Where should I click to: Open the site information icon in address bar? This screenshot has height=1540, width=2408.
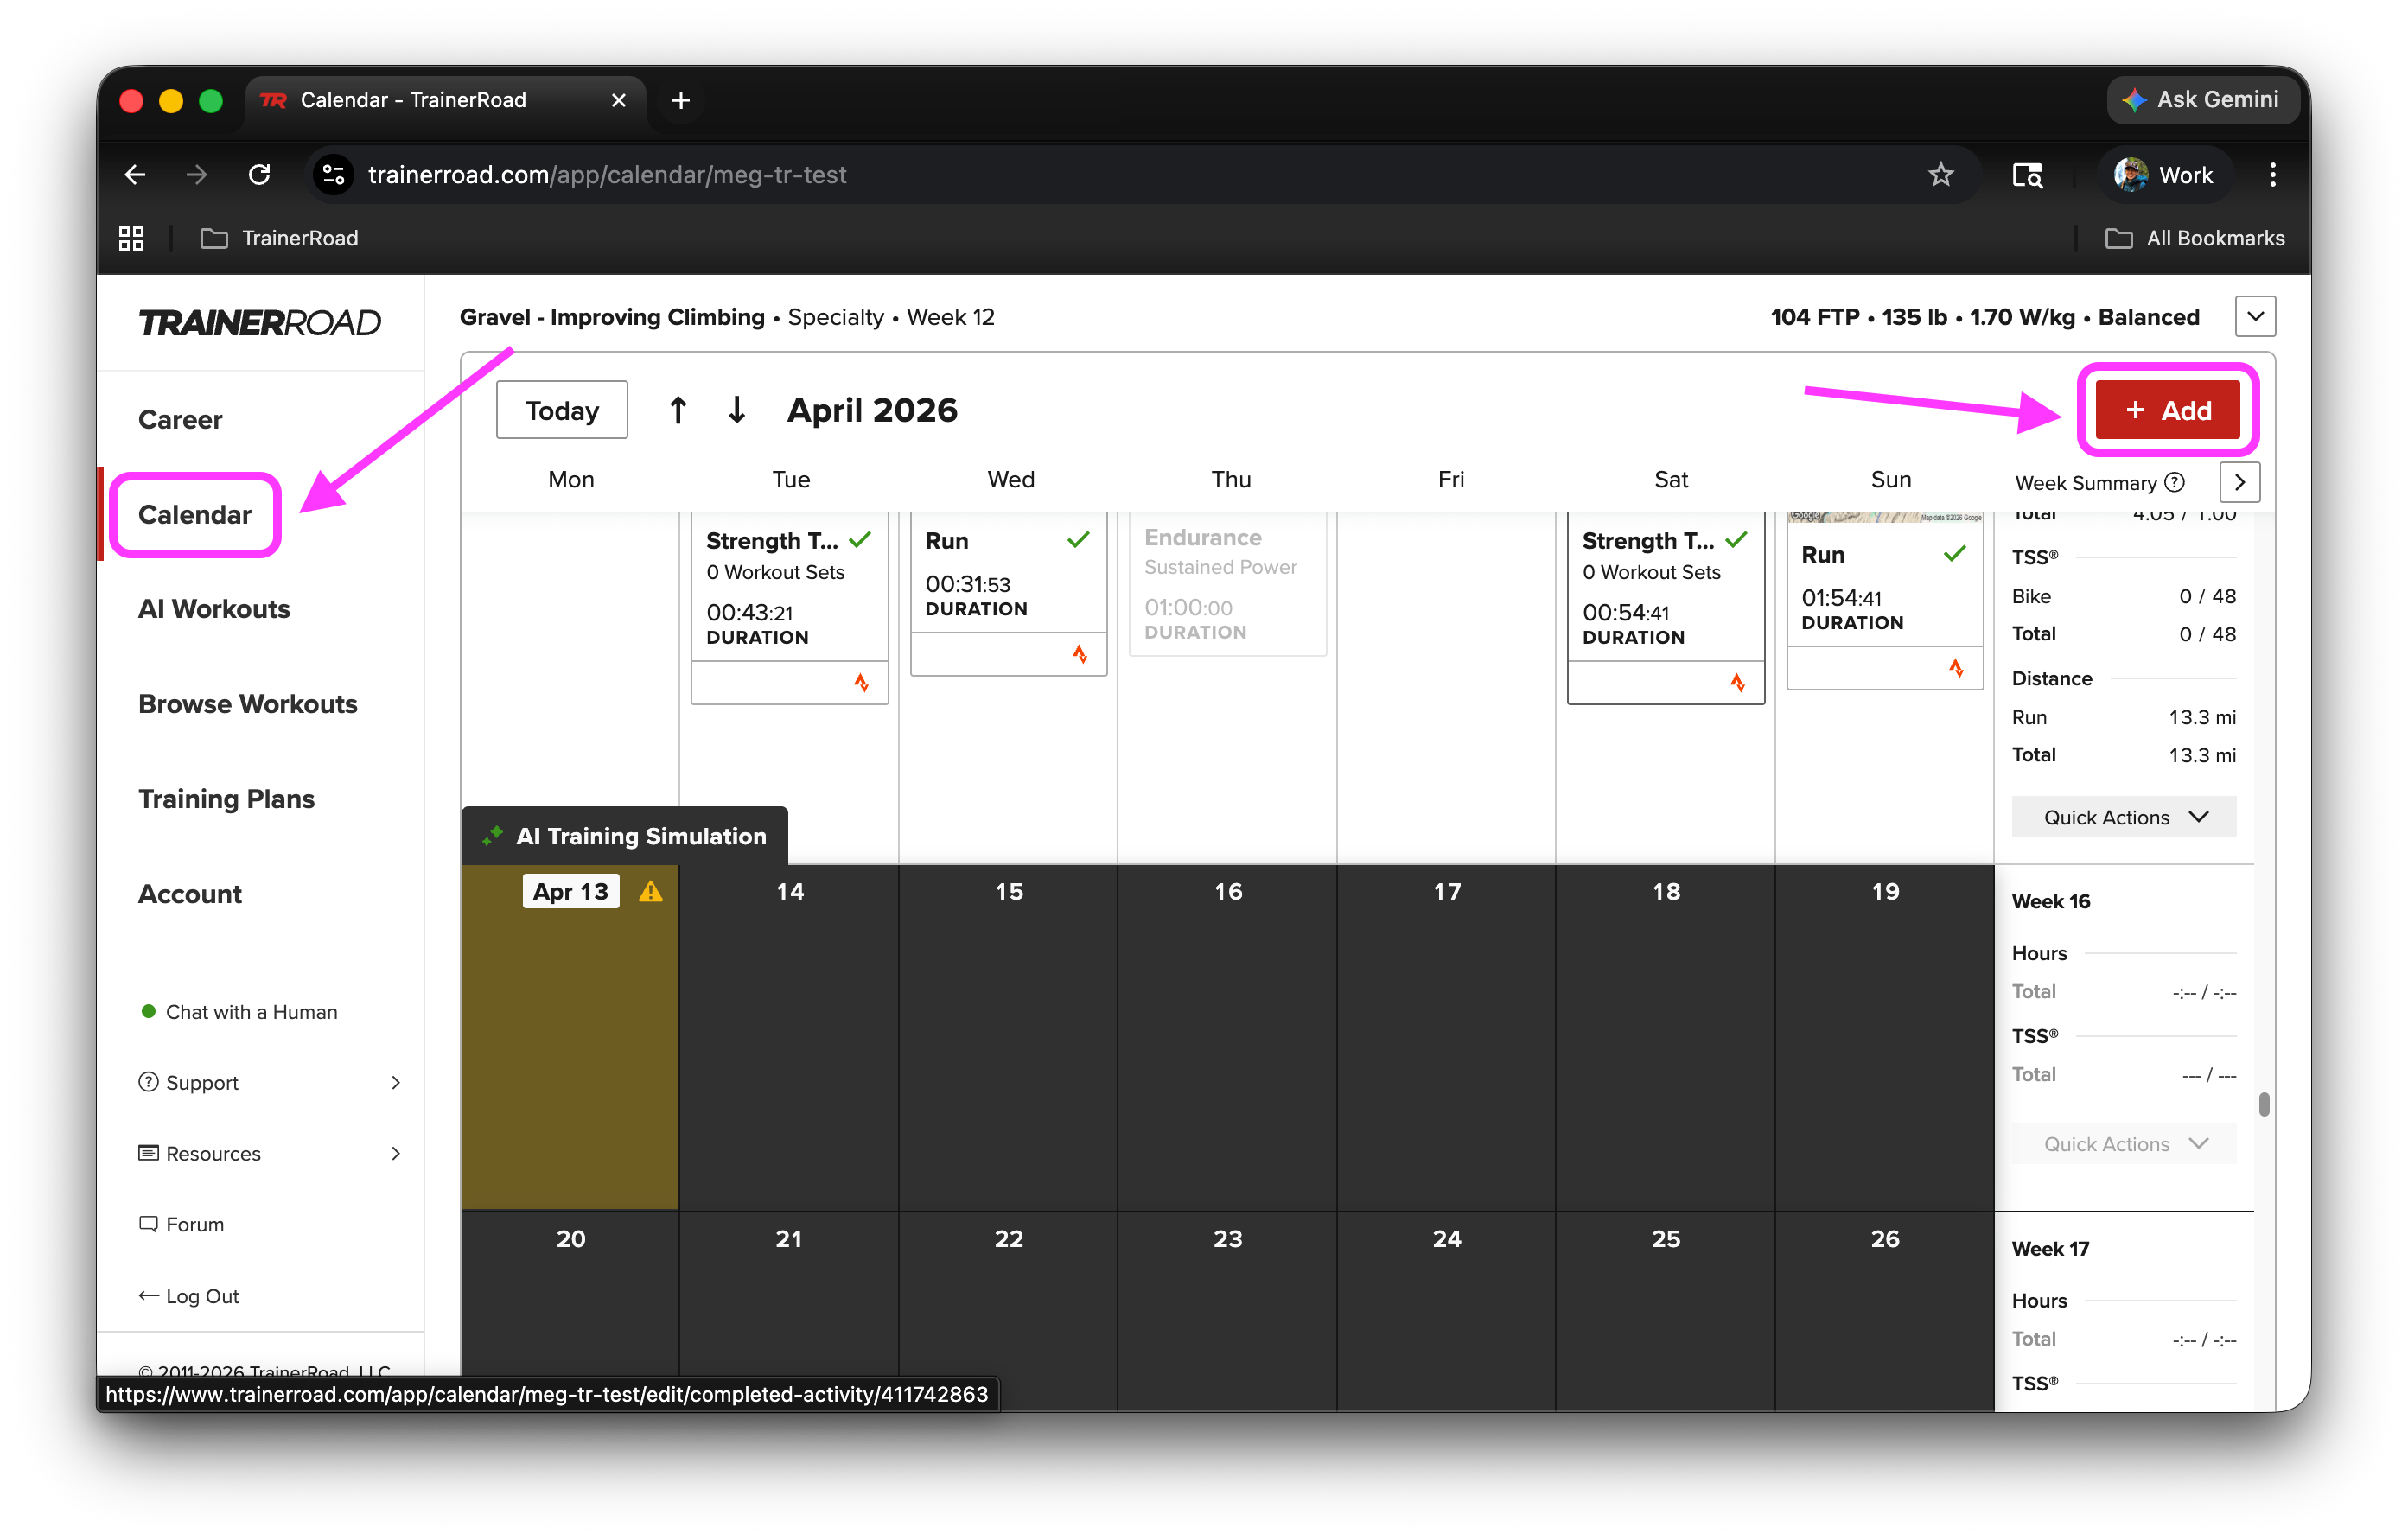[x=333, y=175]
